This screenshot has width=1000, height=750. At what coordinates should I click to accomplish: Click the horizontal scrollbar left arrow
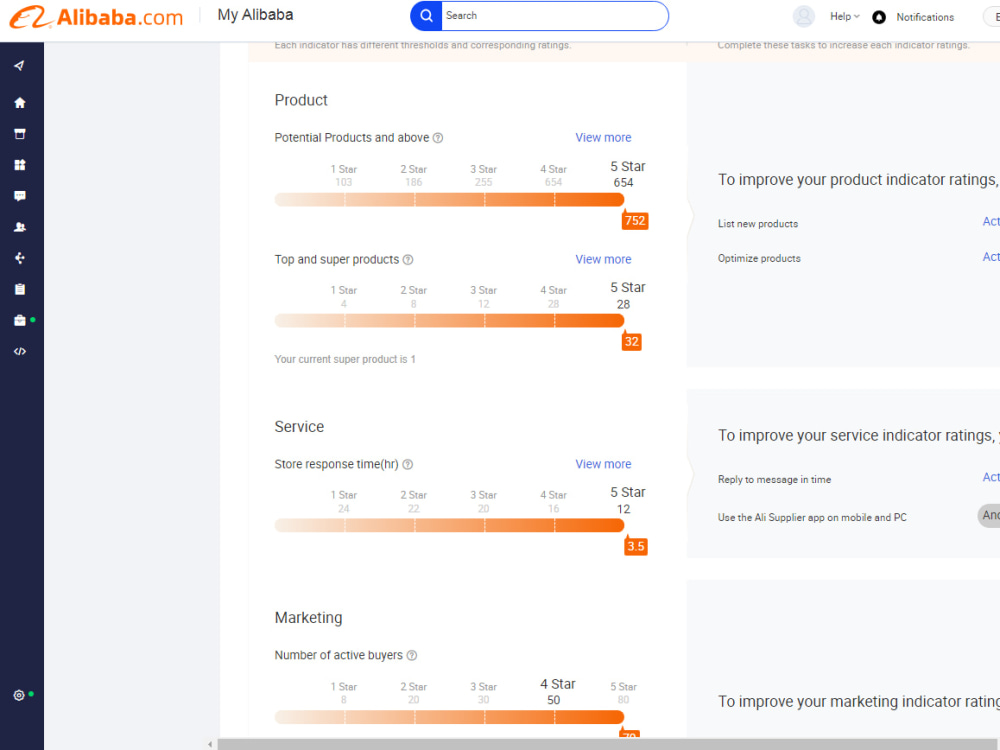point(210,744)
